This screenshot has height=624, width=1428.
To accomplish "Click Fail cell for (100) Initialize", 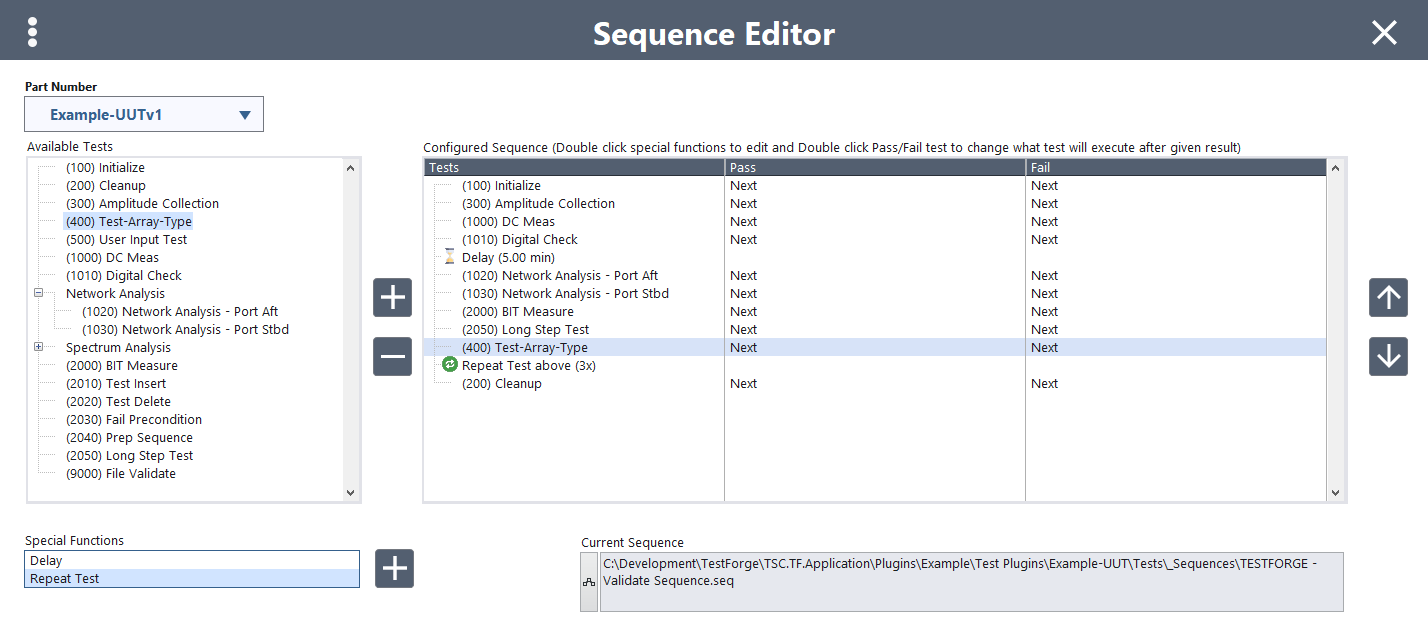I will click(x=1044, y=186).
